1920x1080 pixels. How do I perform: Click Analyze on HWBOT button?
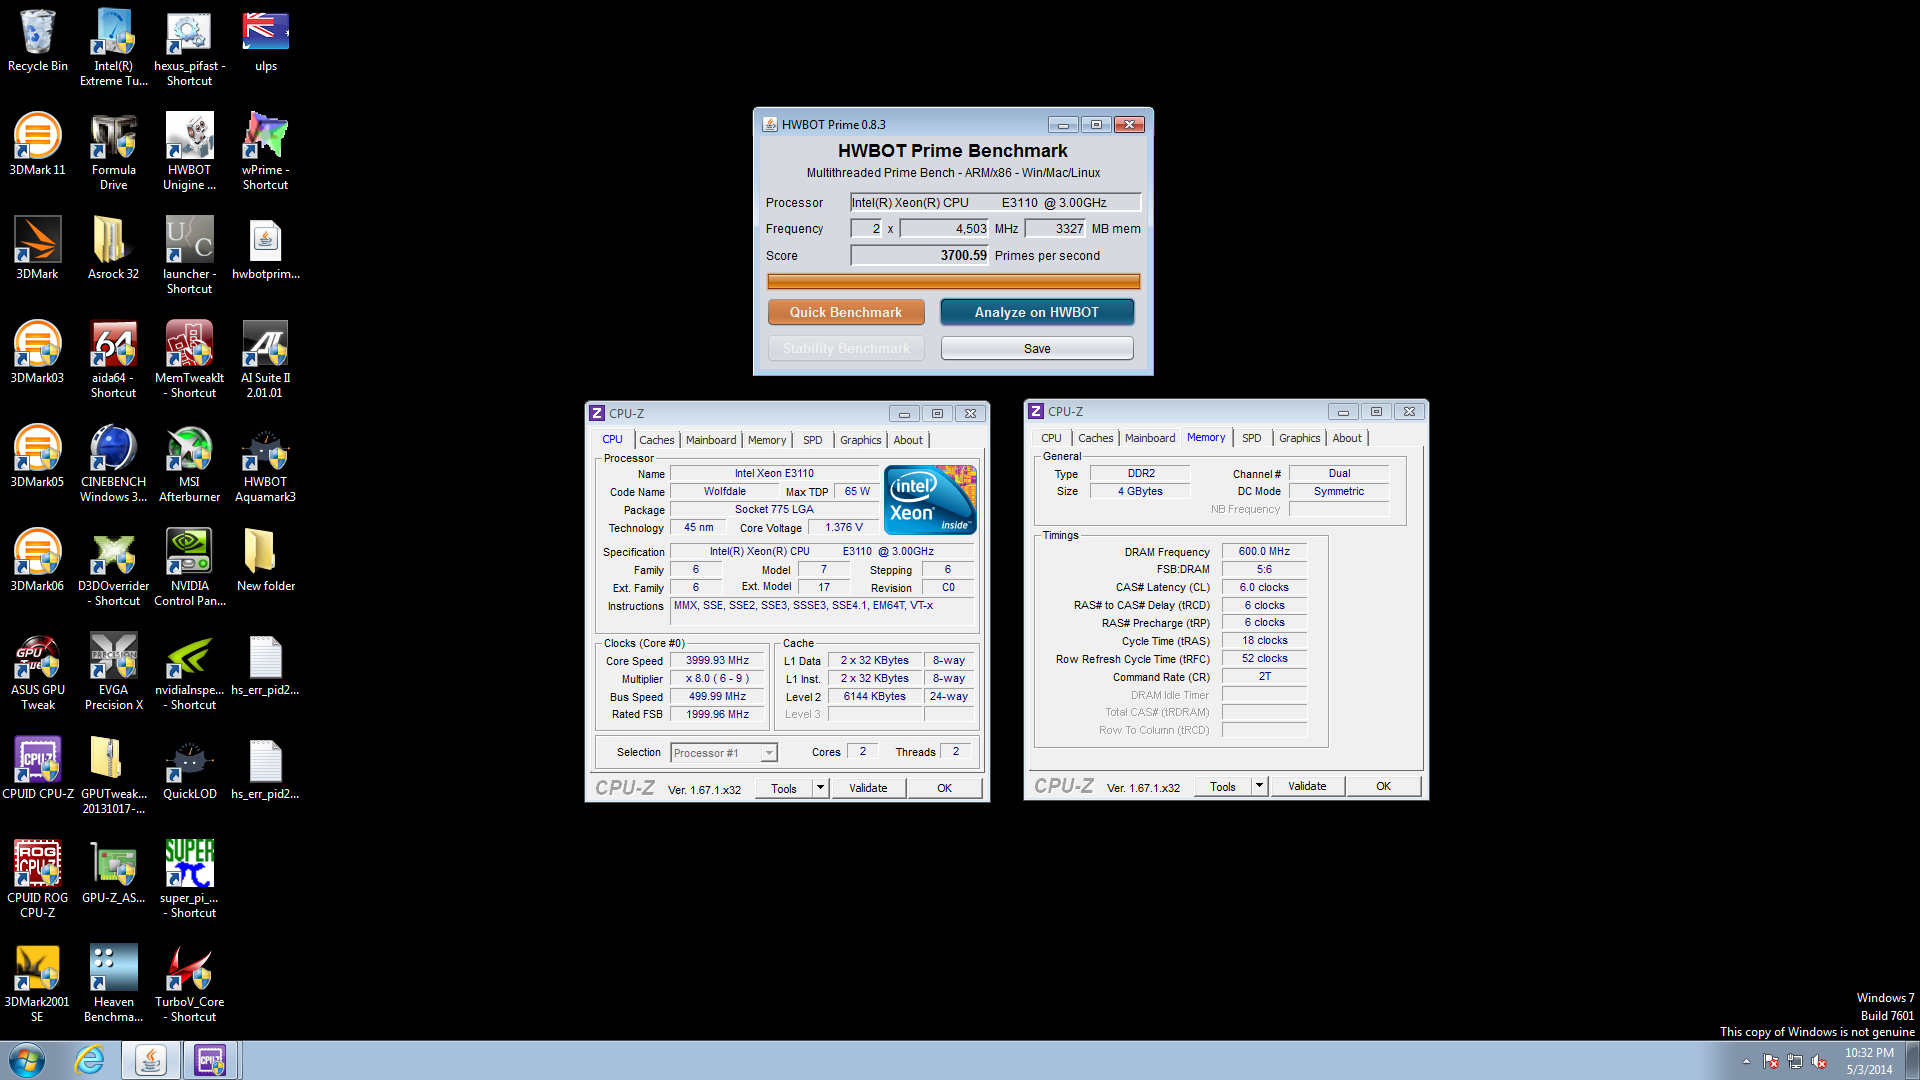coord(1037,312)
